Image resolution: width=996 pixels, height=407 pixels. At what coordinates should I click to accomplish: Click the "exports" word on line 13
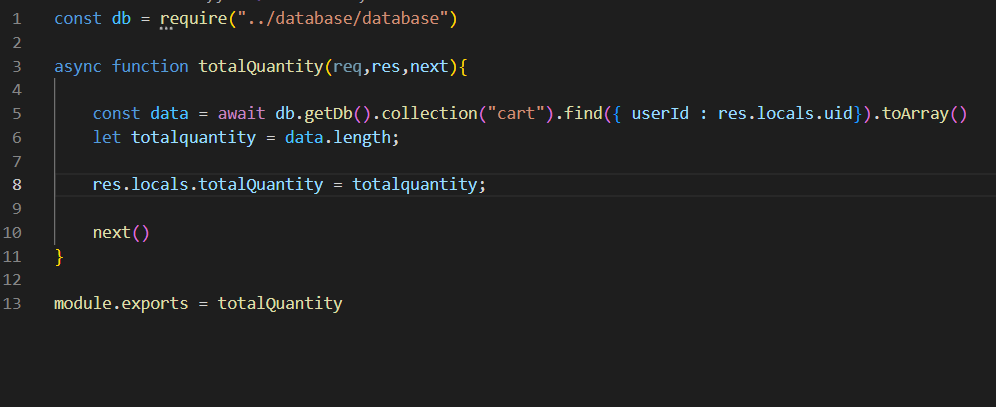(x=155, y=304)
